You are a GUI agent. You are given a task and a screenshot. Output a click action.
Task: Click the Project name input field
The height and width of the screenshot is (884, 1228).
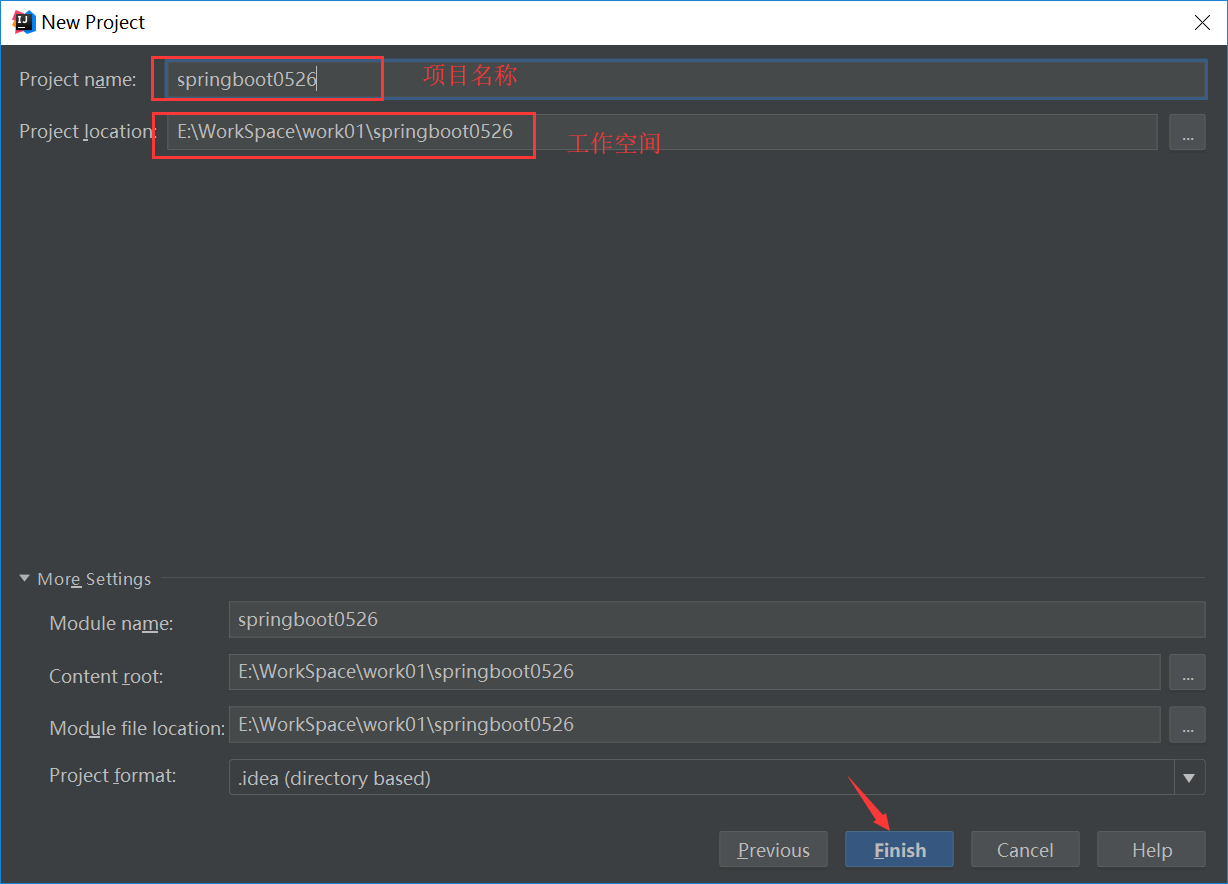[x=686, y=80]
